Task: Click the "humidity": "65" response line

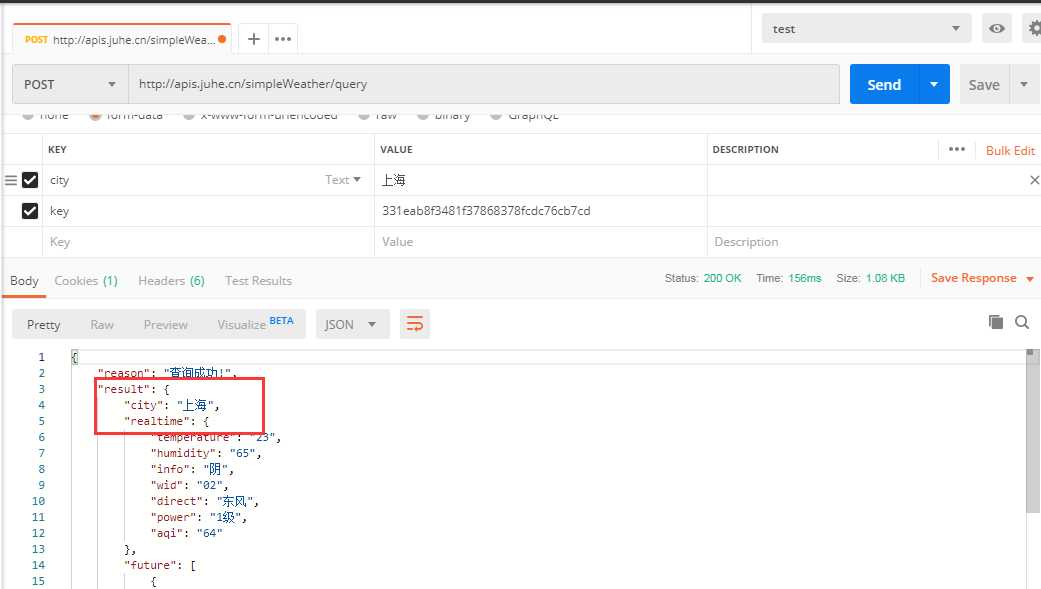Action: (x=206, y=453)
